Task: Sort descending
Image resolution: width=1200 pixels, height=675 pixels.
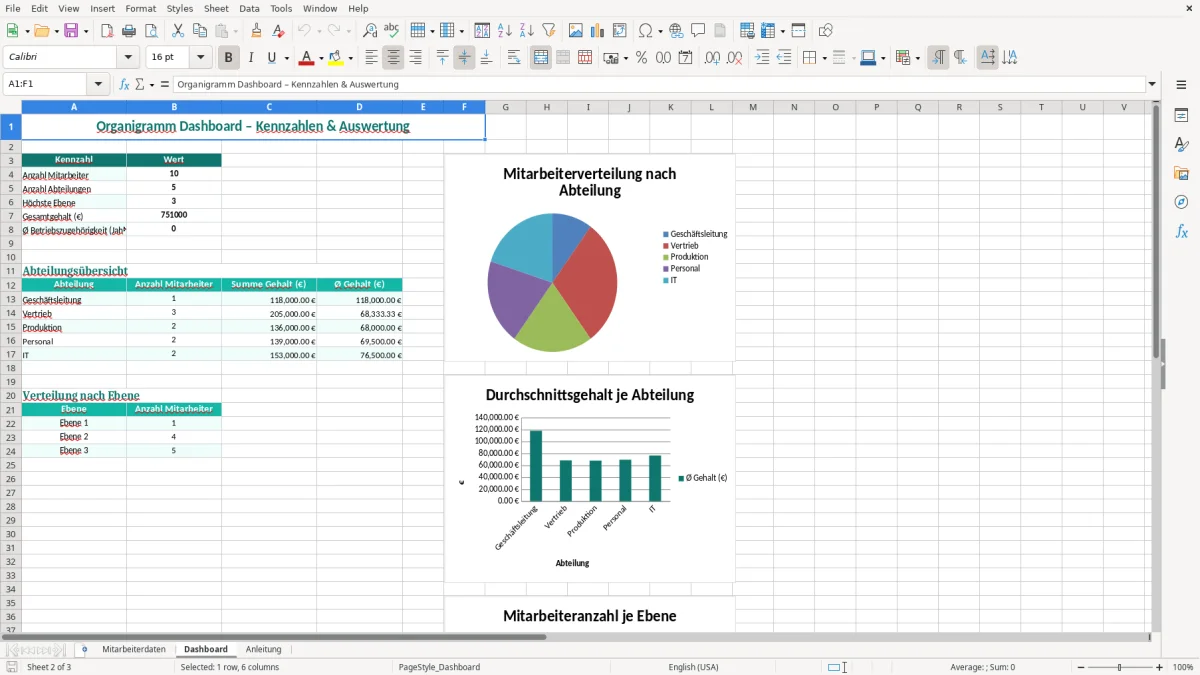Action: point(527,31)
